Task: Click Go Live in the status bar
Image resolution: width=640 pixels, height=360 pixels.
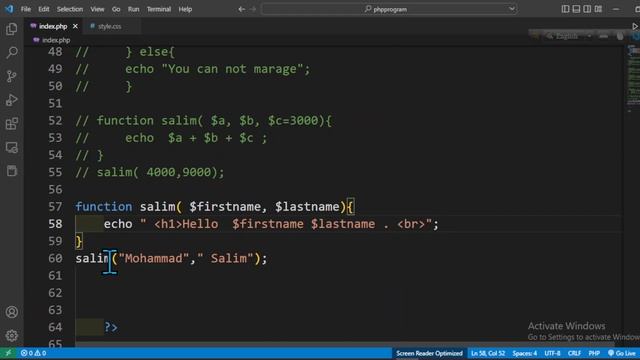Action: tap(622, 353)
